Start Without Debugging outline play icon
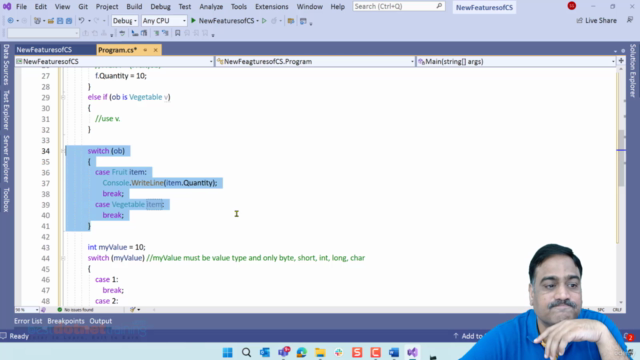The width and height of the screenshot is (640, 360). pyautogui.click(x=264, y=20)
